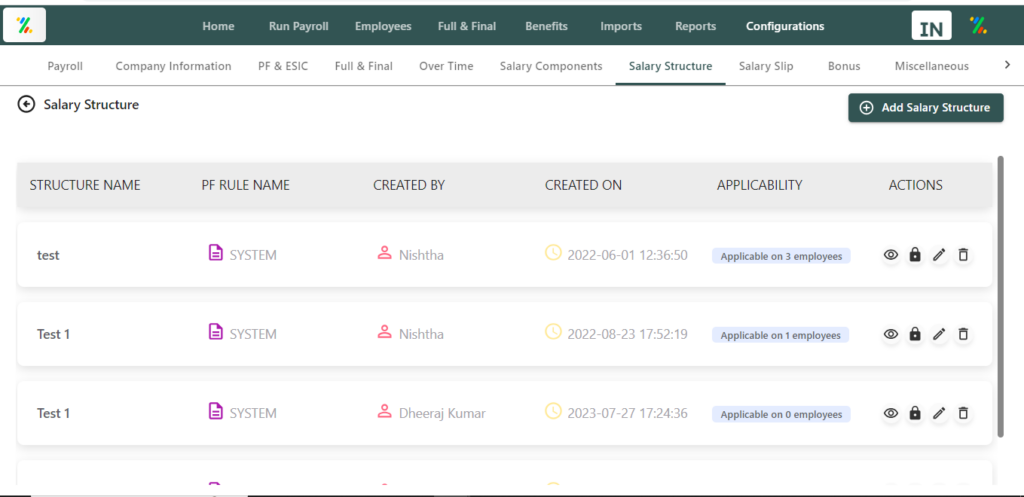View the 'test' salary structure (eye icon)
Image resolution: width=1024 pixels, height=497 pixels.
[891, 255]
